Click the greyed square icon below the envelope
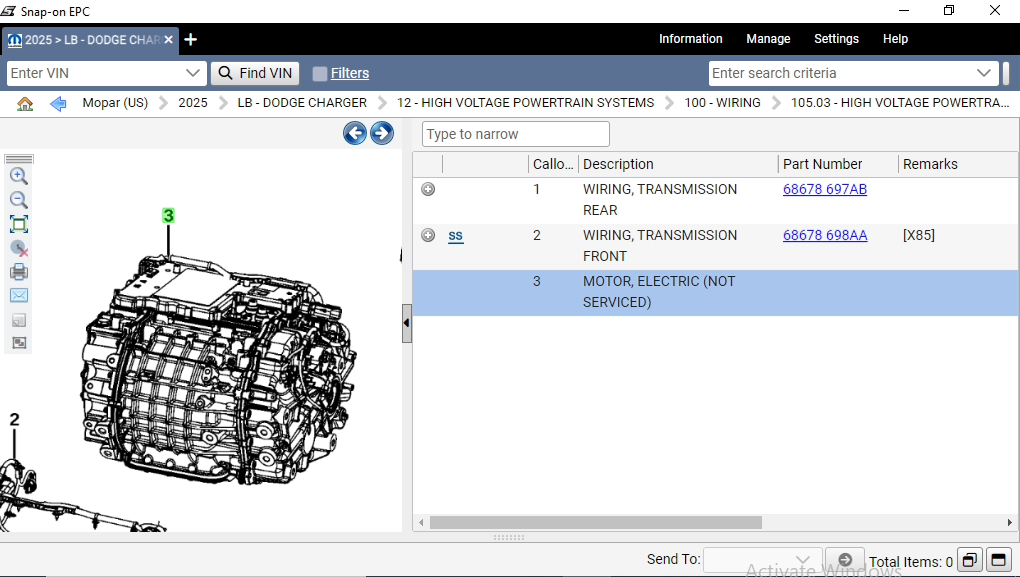The width and height of the screenshot is (1020, 577). (19, 319)
